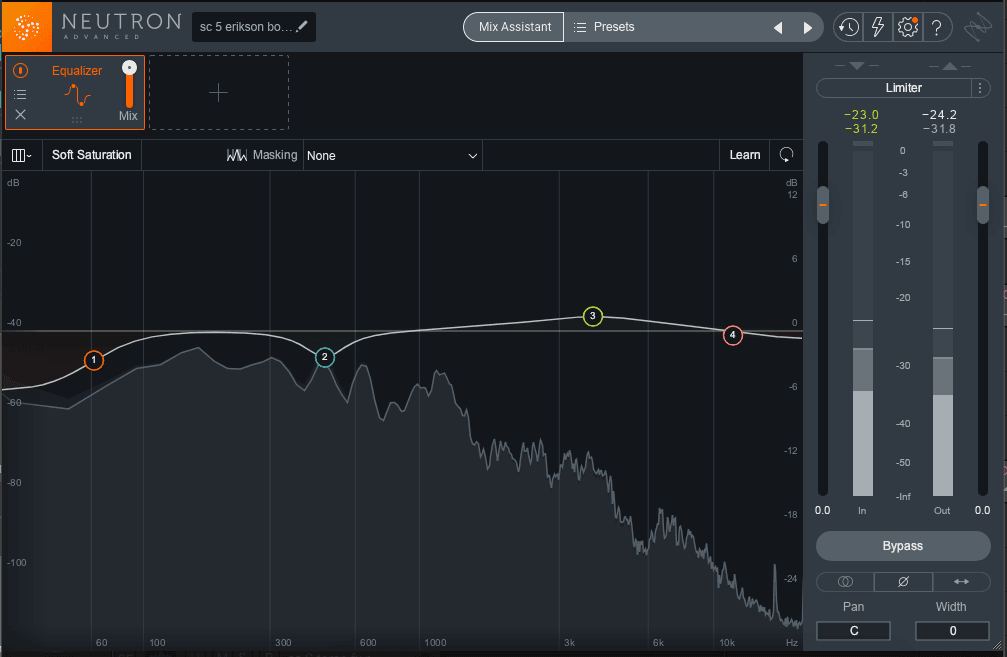Toggle Masking meter

point(262,155)
